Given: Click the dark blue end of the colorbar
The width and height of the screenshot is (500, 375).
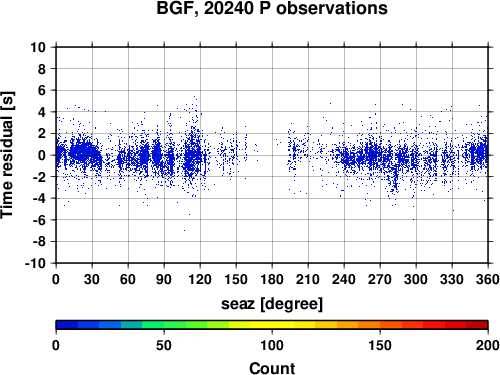Looking at the screenshot, I should tap(67, 325).
